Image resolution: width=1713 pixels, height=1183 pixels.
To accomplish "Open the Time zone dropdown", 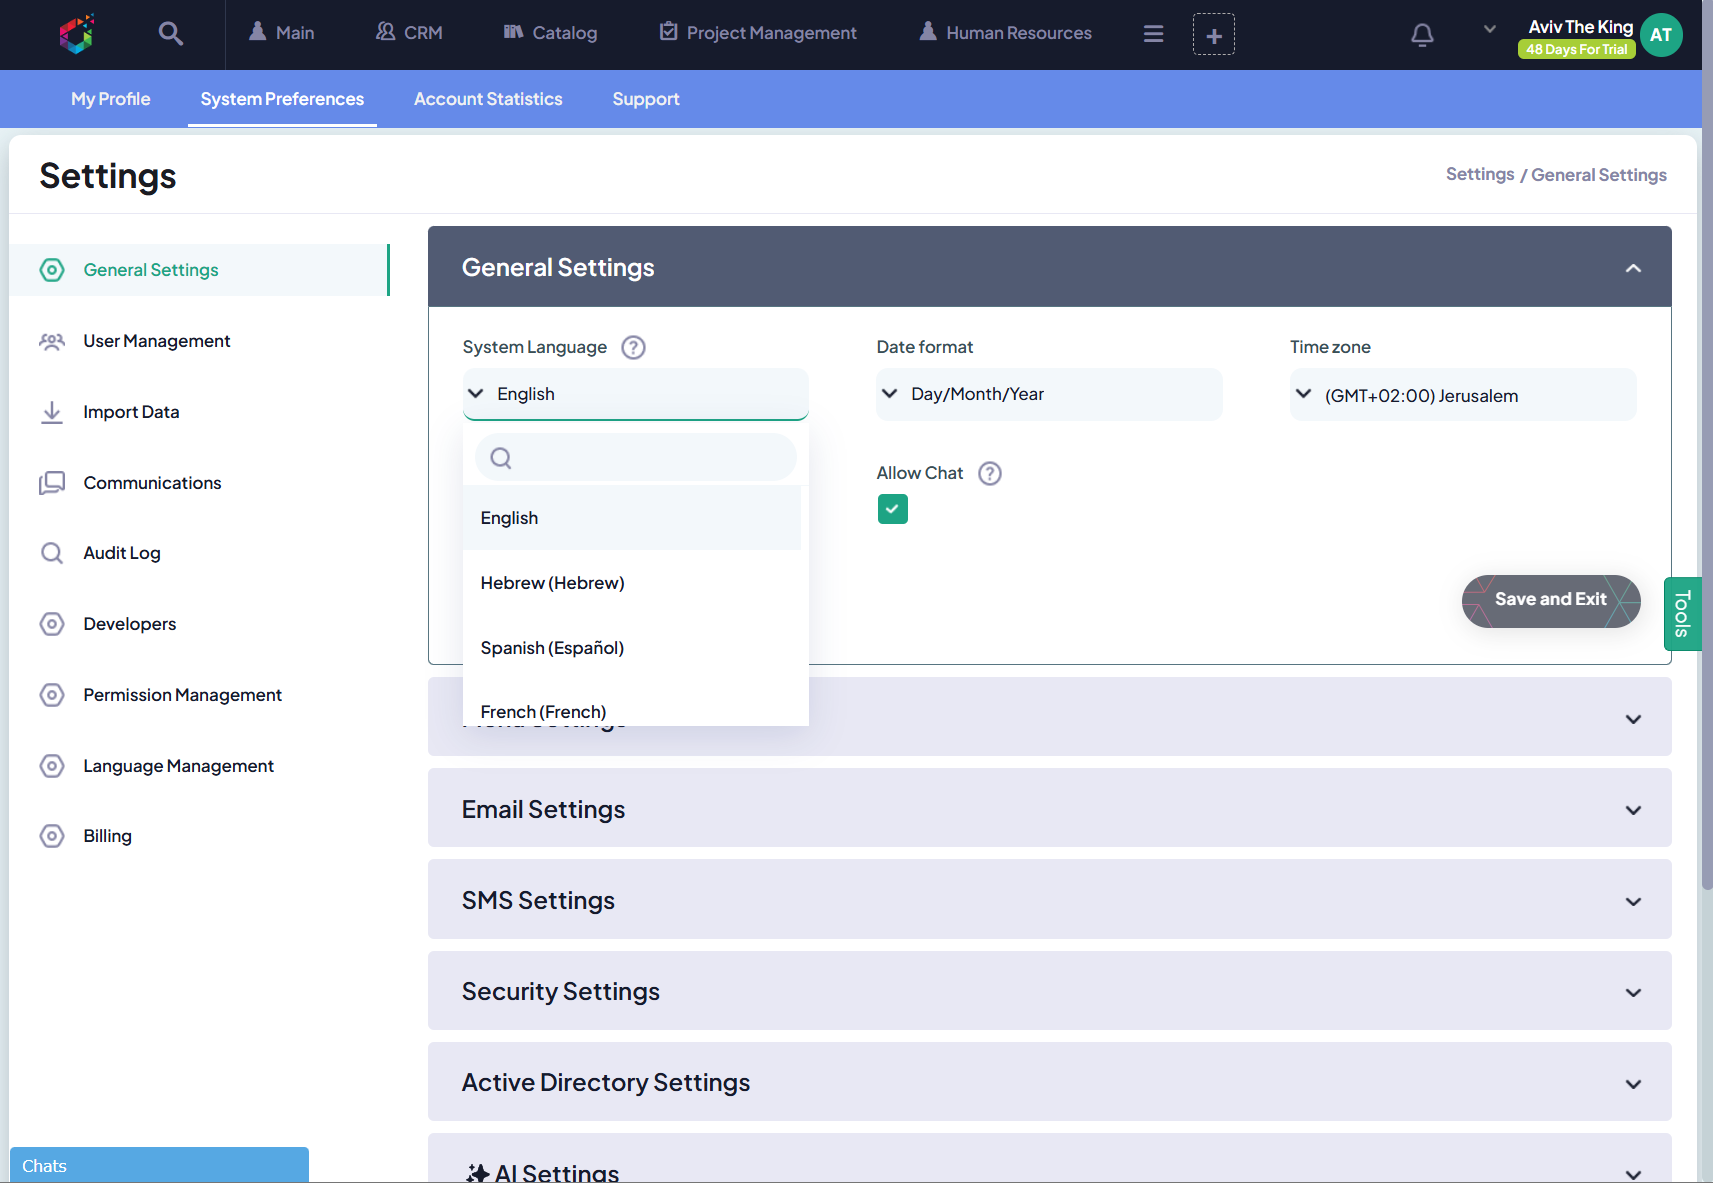I will (1462, 395).
